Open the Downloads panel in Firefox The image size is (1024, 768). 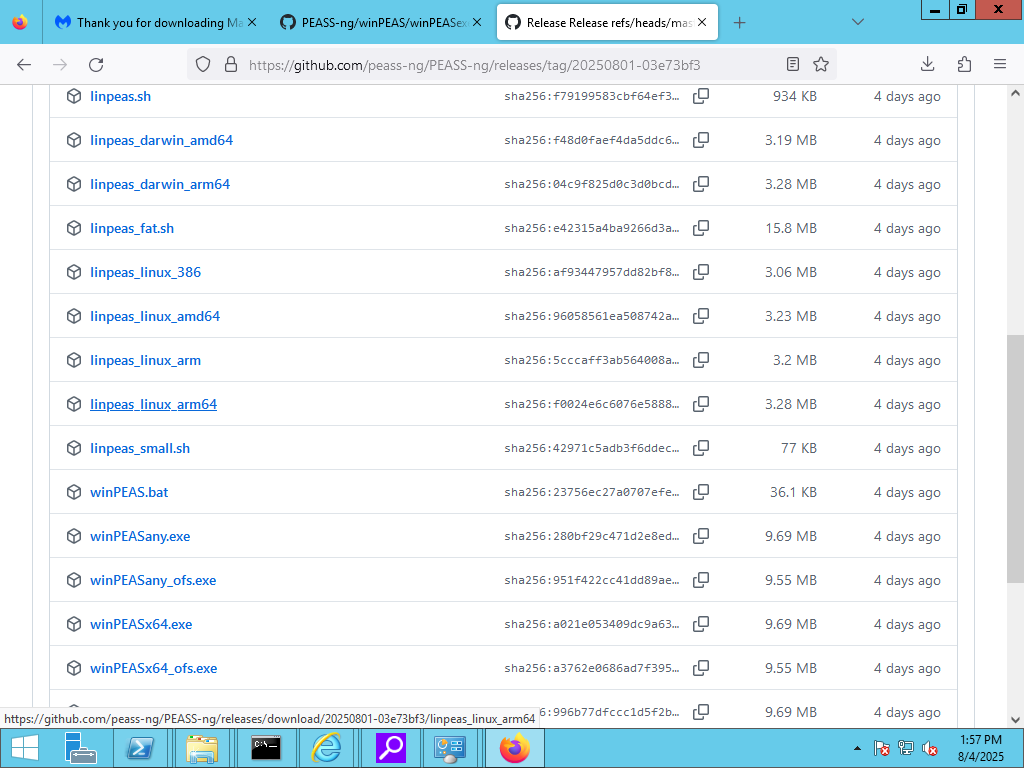[927, 63]
